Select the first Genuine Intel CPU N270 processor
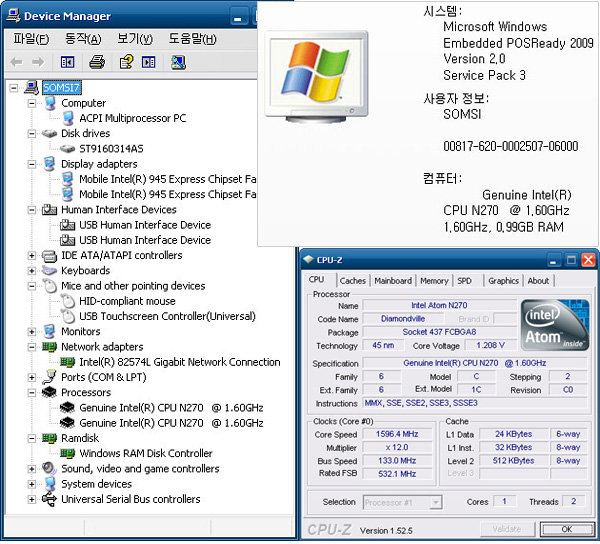The image size is (600, 544). pyautogui.click(x=171, y=408)
